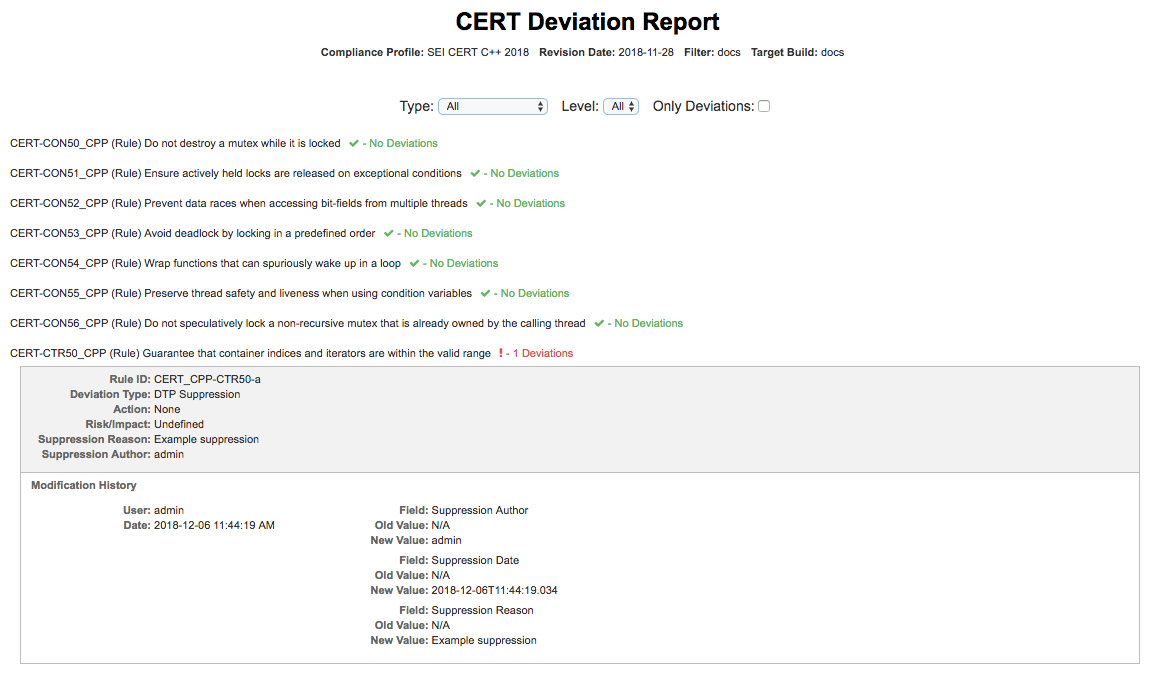
Task: Click the history User value 'admin'
Action: click(169, 510)
